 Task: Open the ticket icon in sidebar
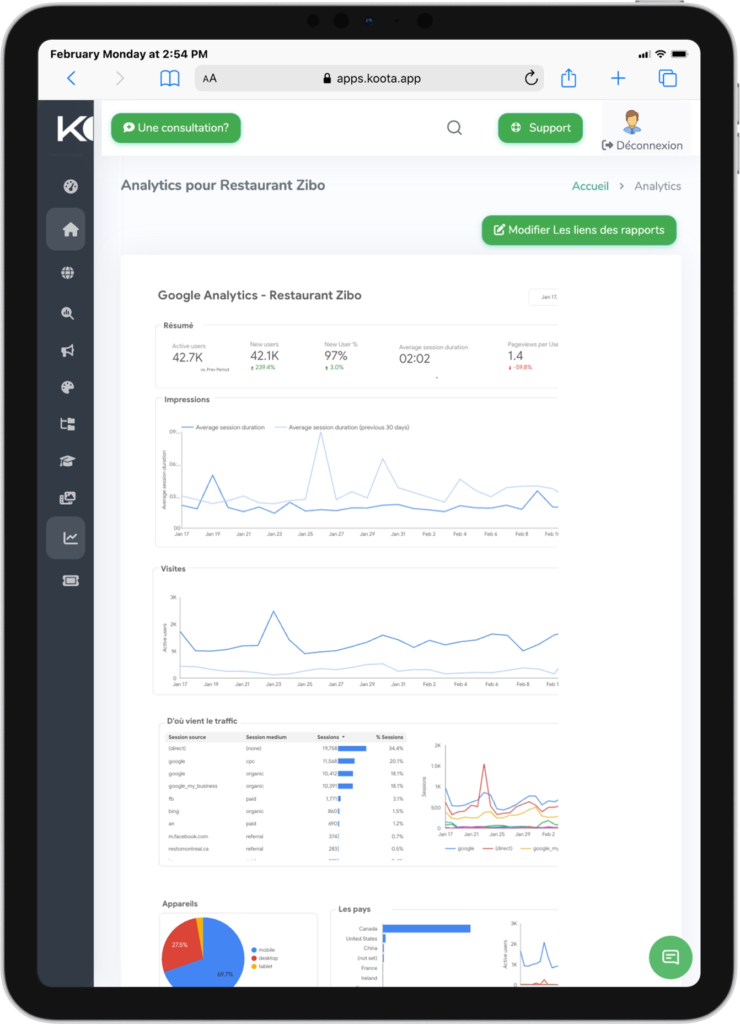click(70, 581)
